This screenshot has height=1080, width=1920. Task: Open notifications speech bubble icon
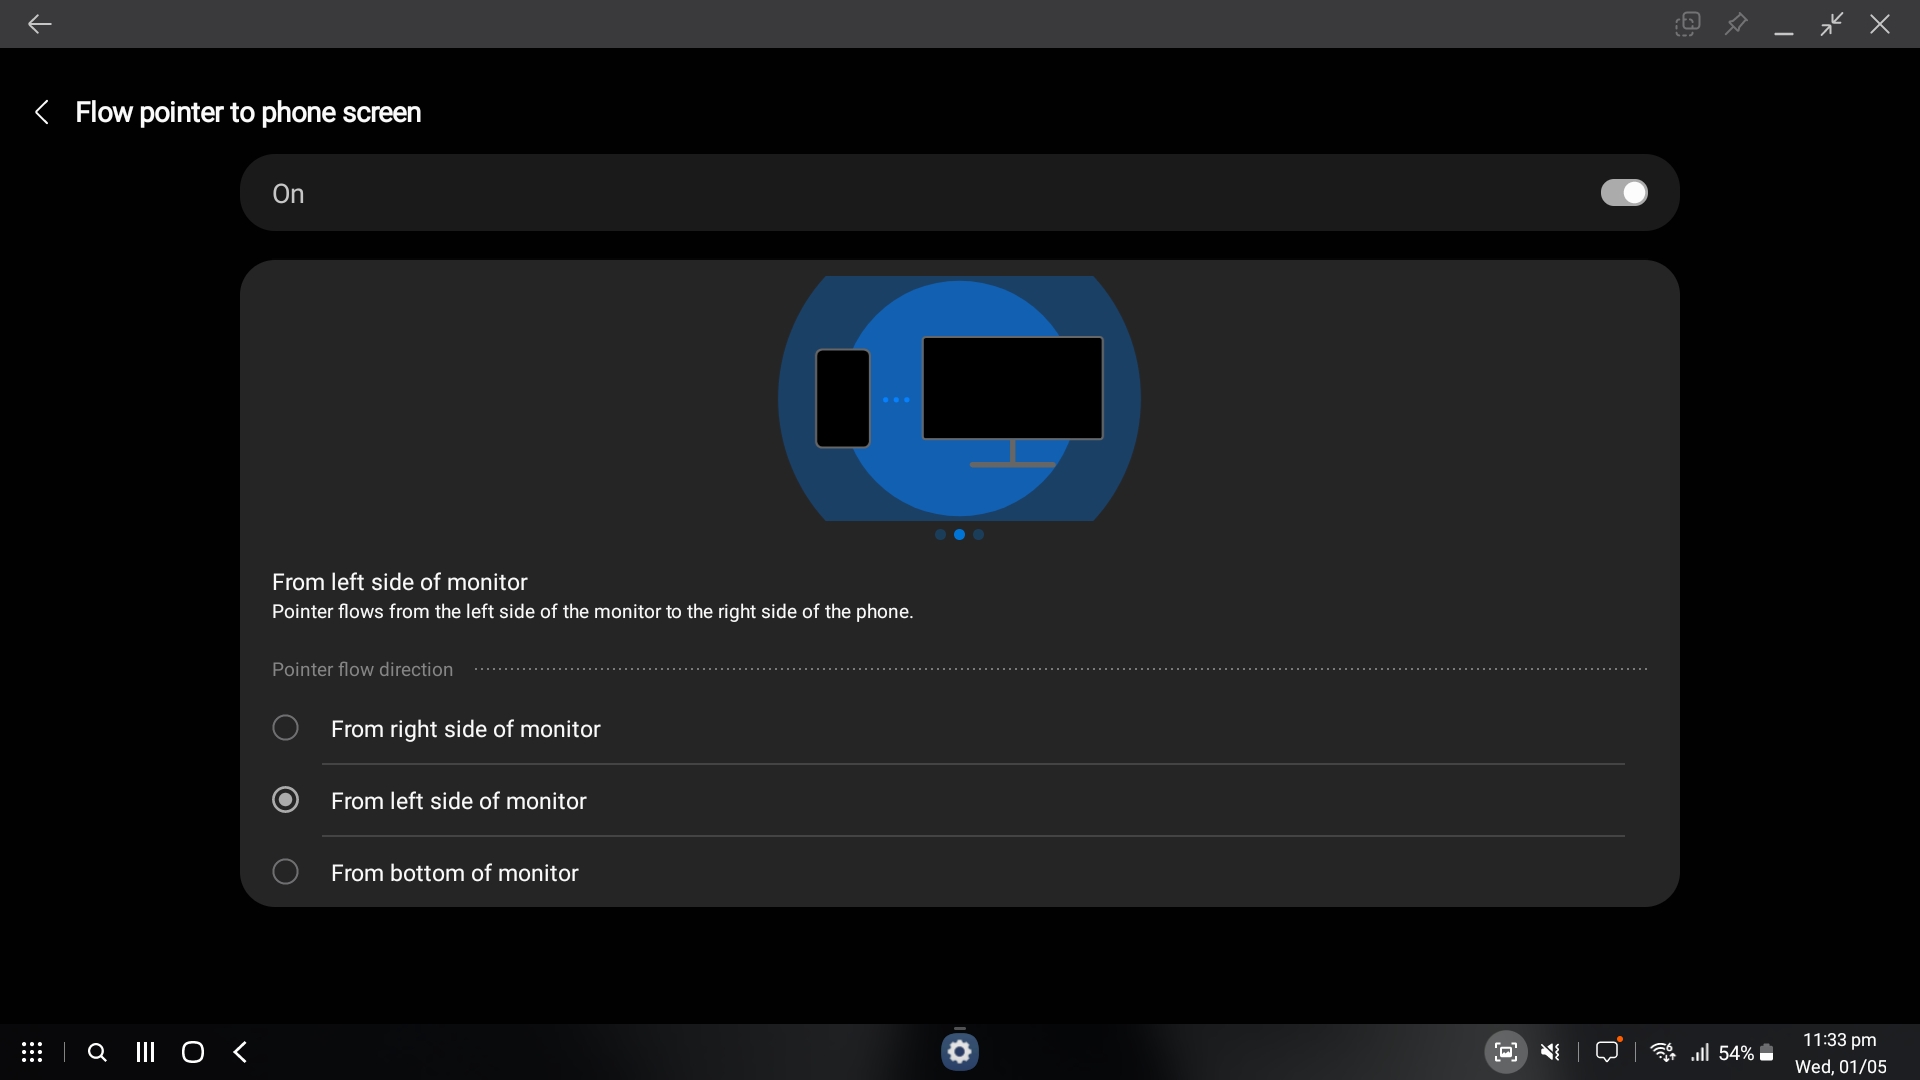tap(1606, 1052)
